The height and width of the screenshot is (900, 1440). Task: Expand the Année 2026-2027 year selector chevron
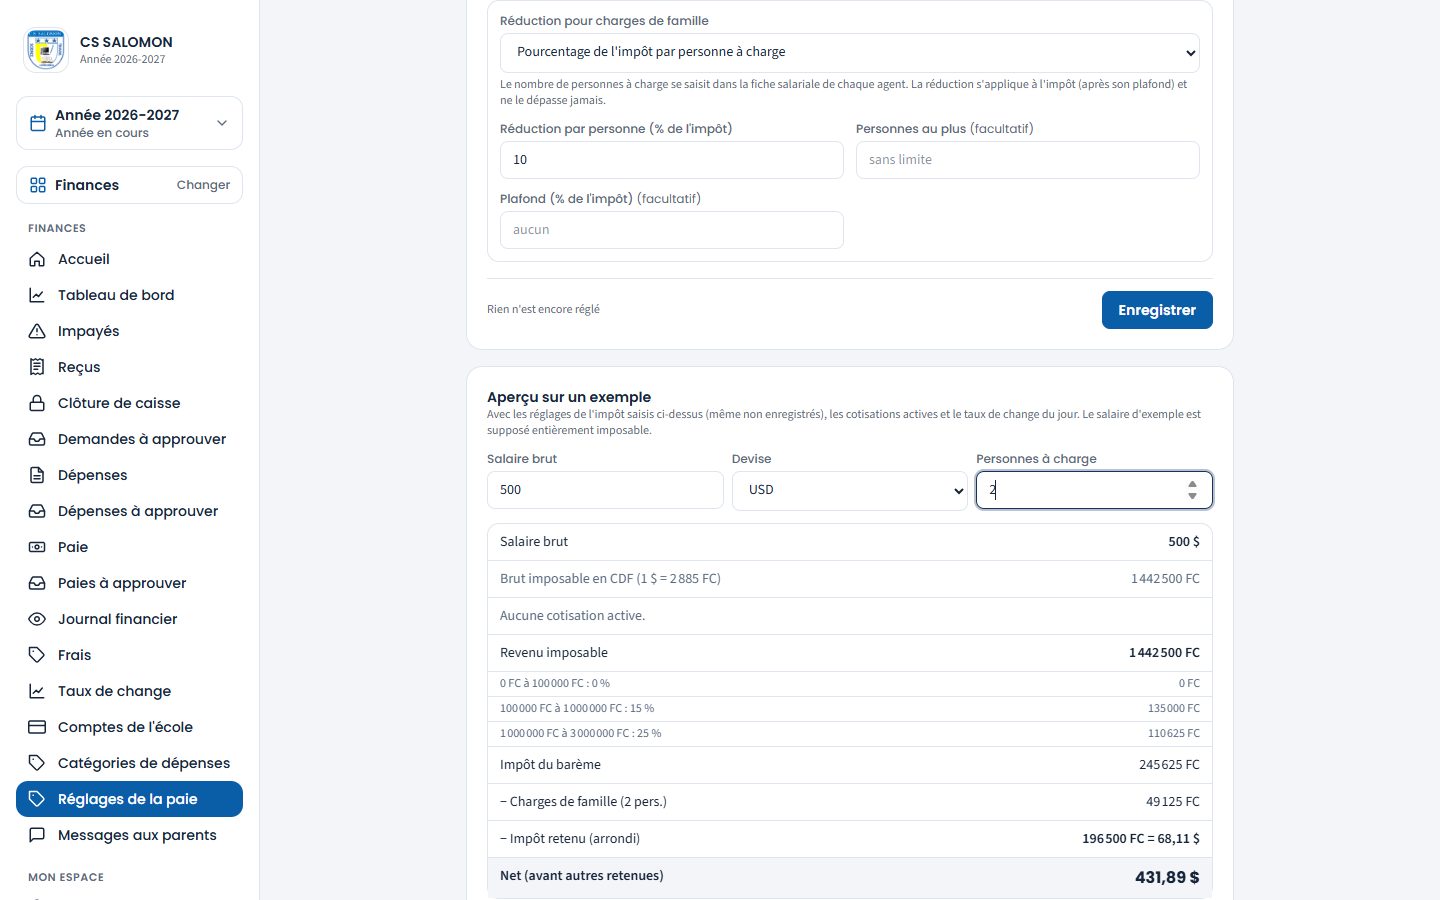pyautogui.click(x=222, y=123)
